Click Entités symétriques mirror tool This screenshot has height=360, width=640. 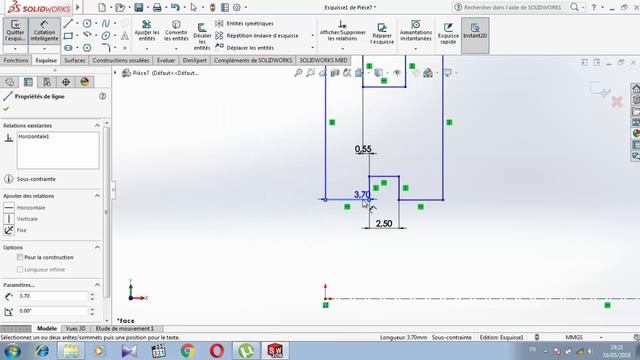point(245,24)
